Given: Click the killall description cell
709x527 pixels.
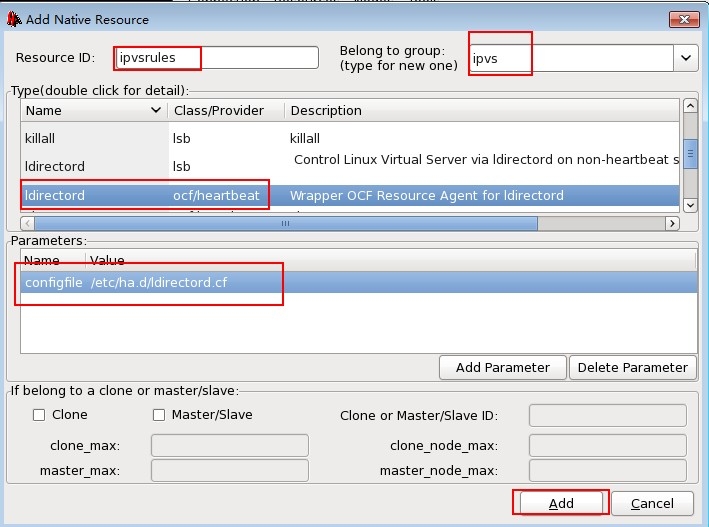Looking at the screenshot, I should click(x=305, y=138).
